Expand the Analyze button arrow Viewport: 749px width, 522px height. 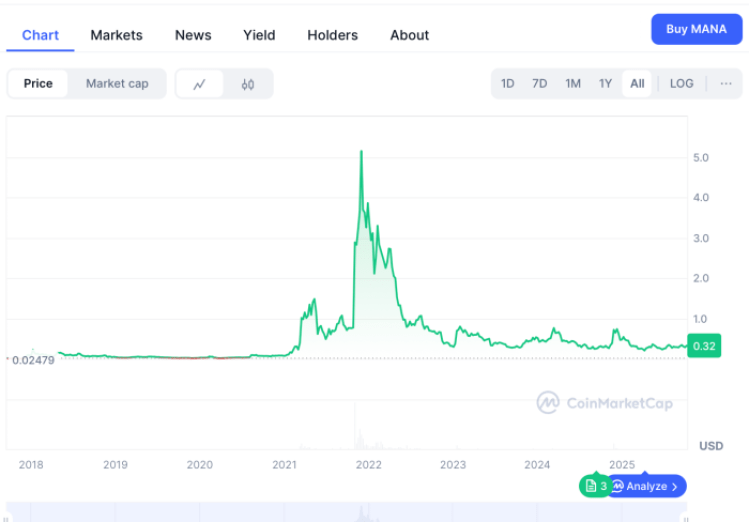pos(675,486)
